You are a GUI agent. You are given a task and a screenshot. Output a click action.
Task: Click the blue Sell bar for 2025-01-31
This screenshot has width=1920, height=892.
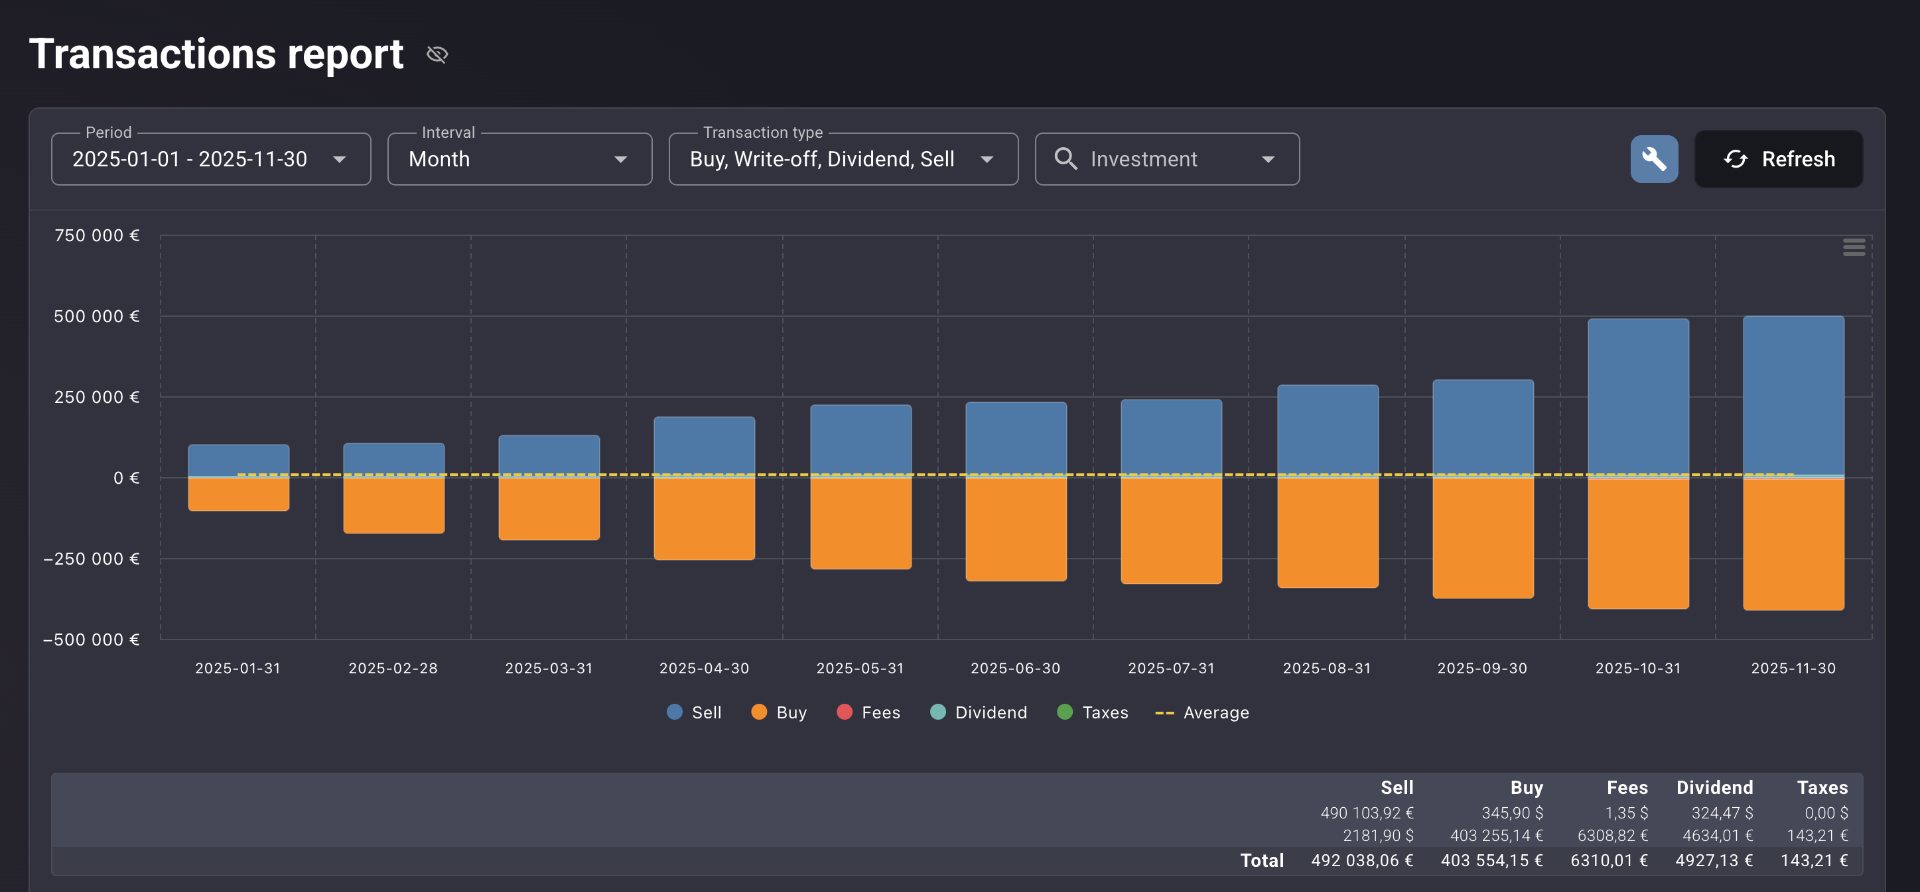[239, 460]
